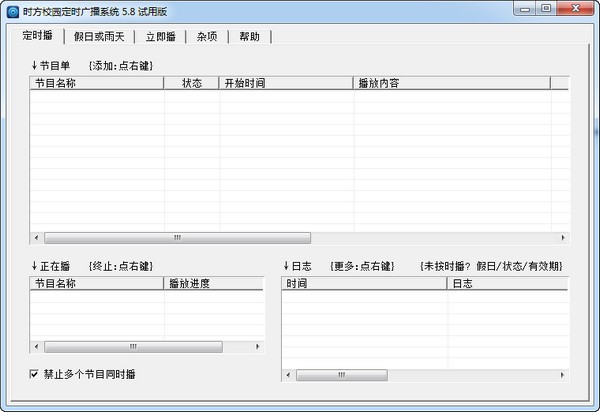The width and height of the screenshot is (600, 412).
Task: Maximize the broadcast system window
Action: (546, 8)
